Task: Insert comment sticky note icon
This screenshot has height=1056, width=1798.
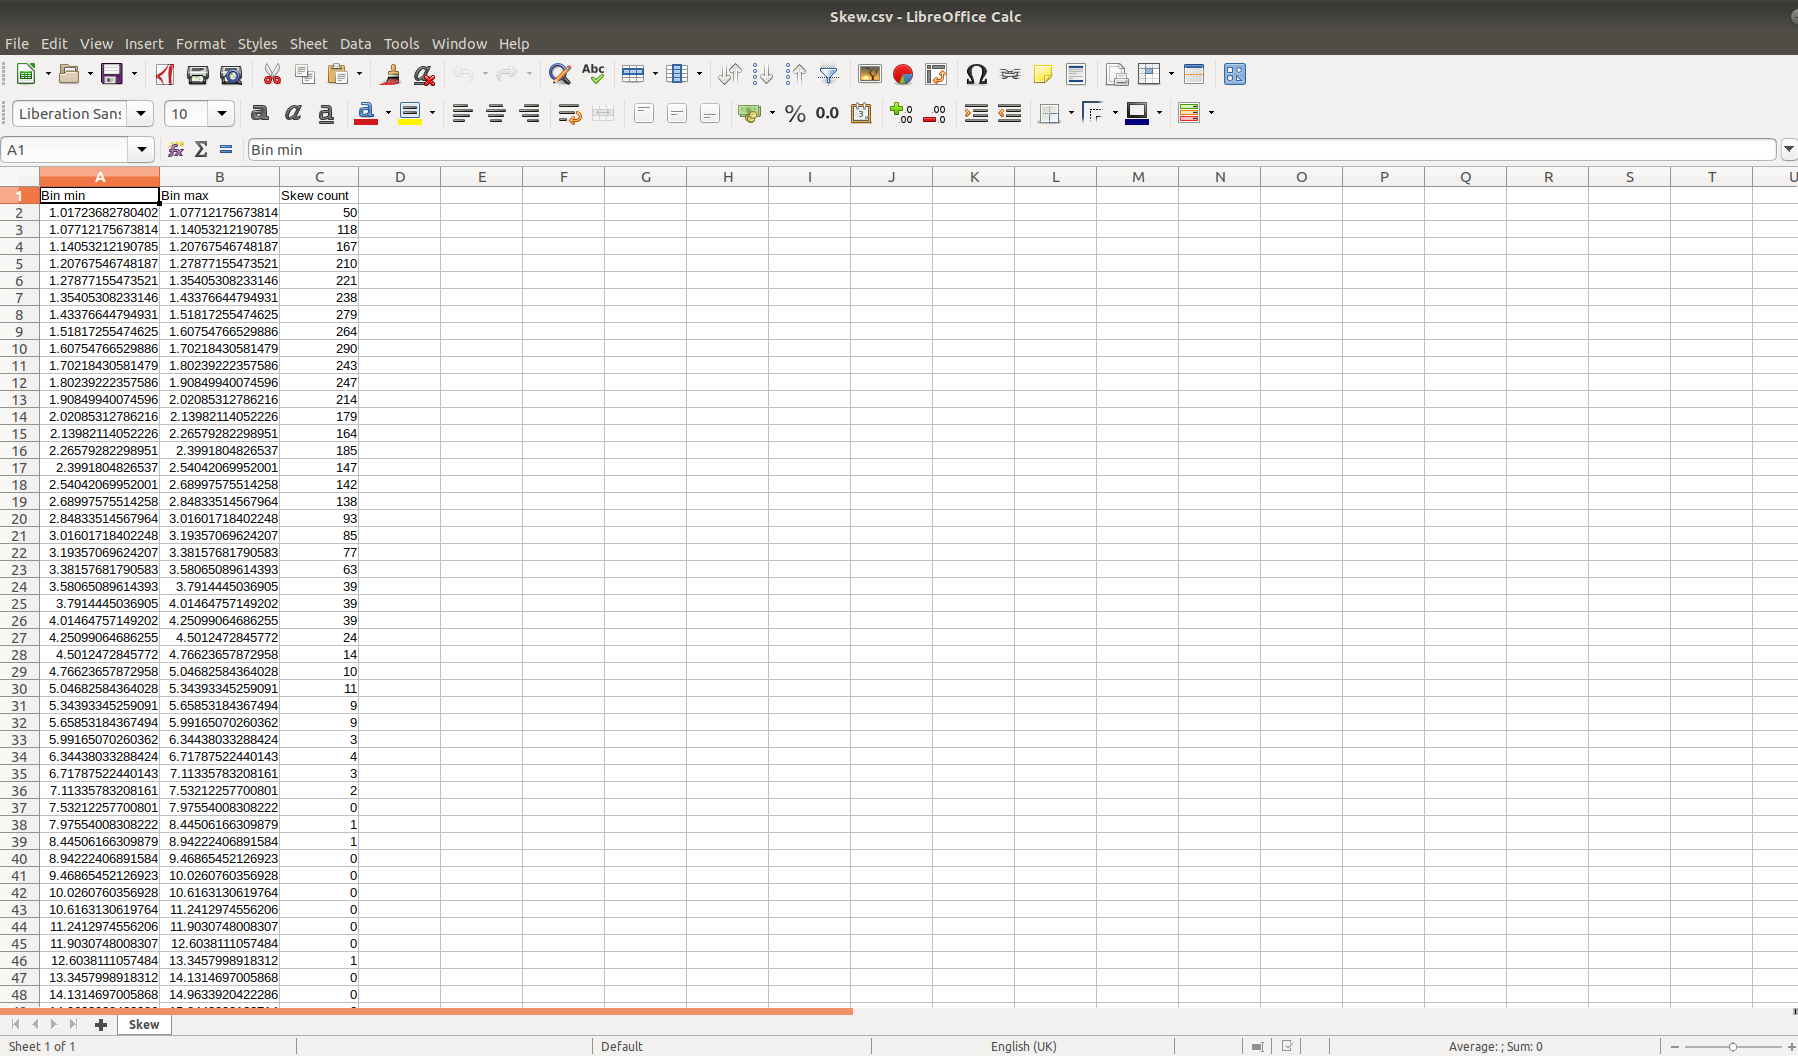Action: coord(1043,74)
